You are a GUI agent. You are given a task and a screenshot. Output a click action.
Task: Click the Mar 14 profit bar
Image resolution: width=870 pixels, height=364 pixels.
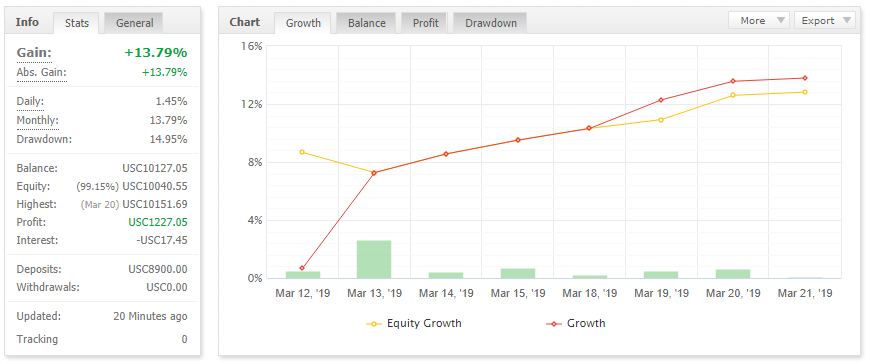coord(446,275)
